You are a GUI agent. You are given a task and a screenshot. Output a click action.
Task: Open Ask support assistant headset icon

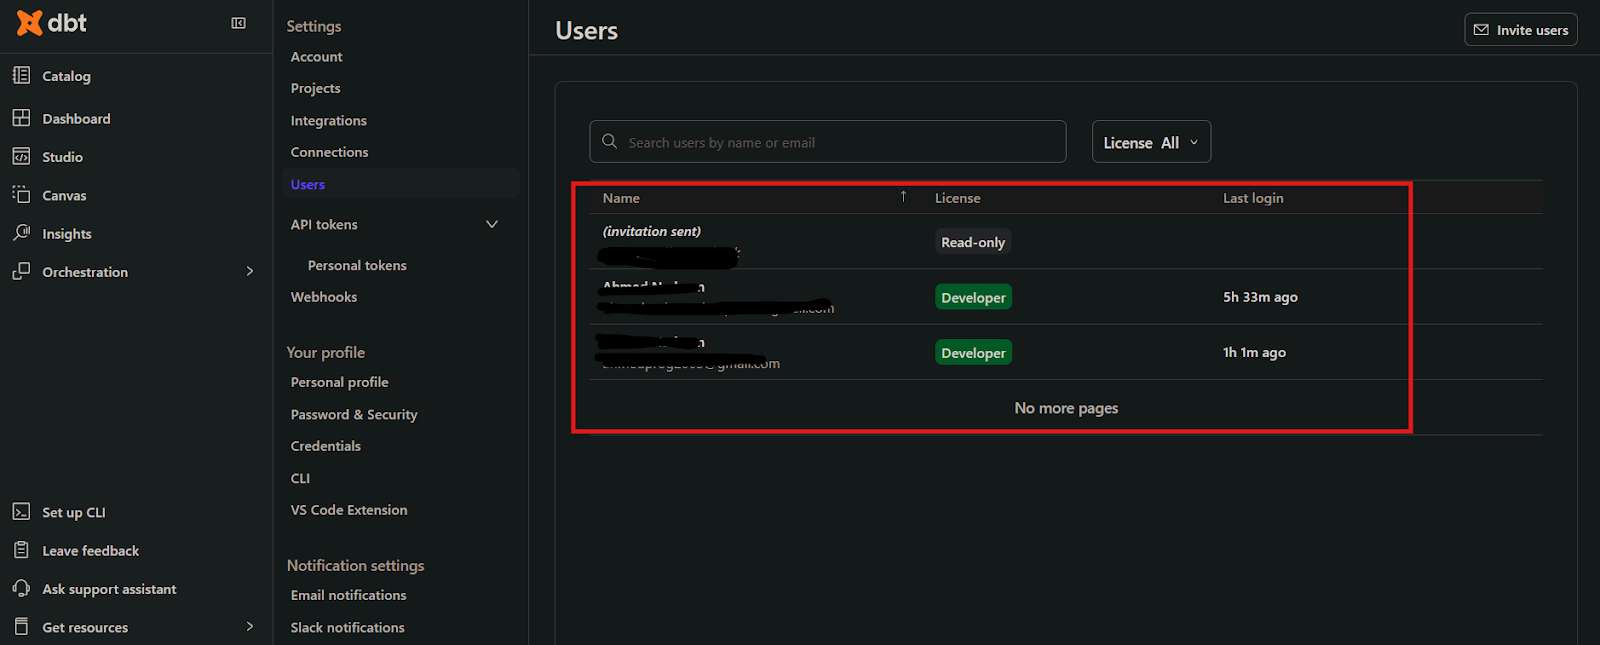pyautogui.click(x=21, y=589)
